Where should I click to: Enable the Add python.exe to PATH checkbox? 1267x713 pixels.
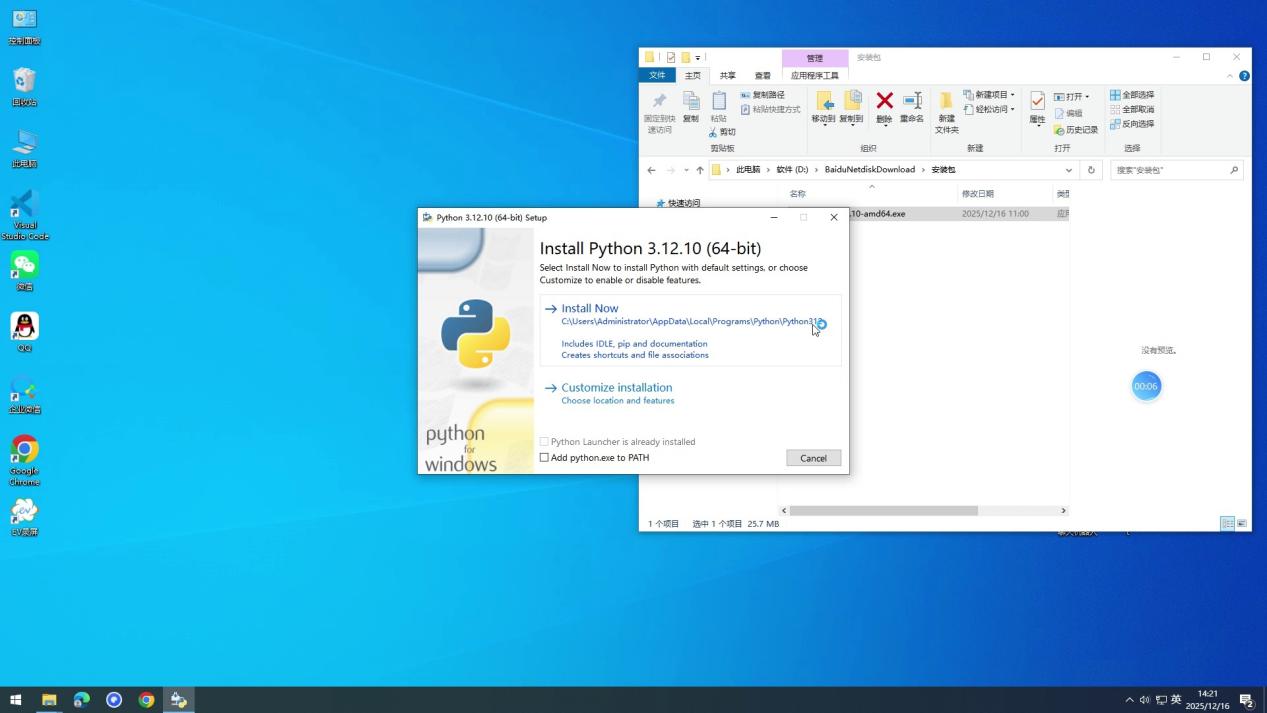[545, 457]
